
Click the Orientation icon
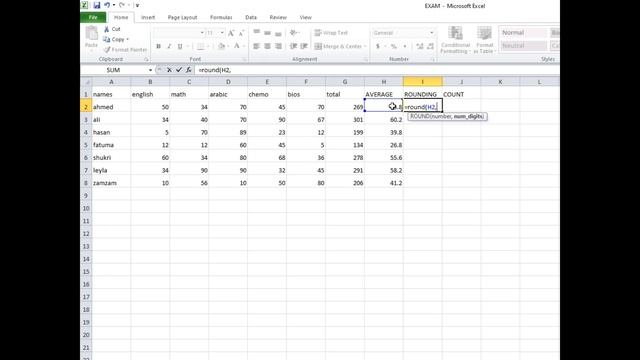click(293, 33)
